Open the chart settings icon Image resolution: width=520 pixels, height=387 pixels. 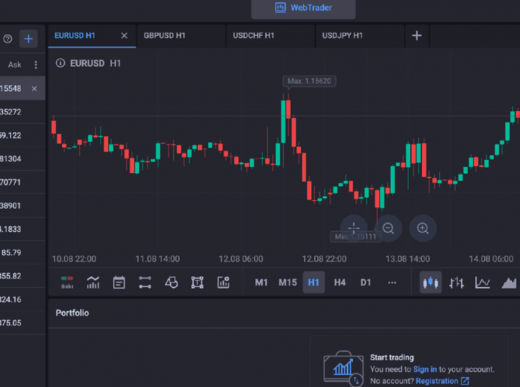(x=223, y=283)
